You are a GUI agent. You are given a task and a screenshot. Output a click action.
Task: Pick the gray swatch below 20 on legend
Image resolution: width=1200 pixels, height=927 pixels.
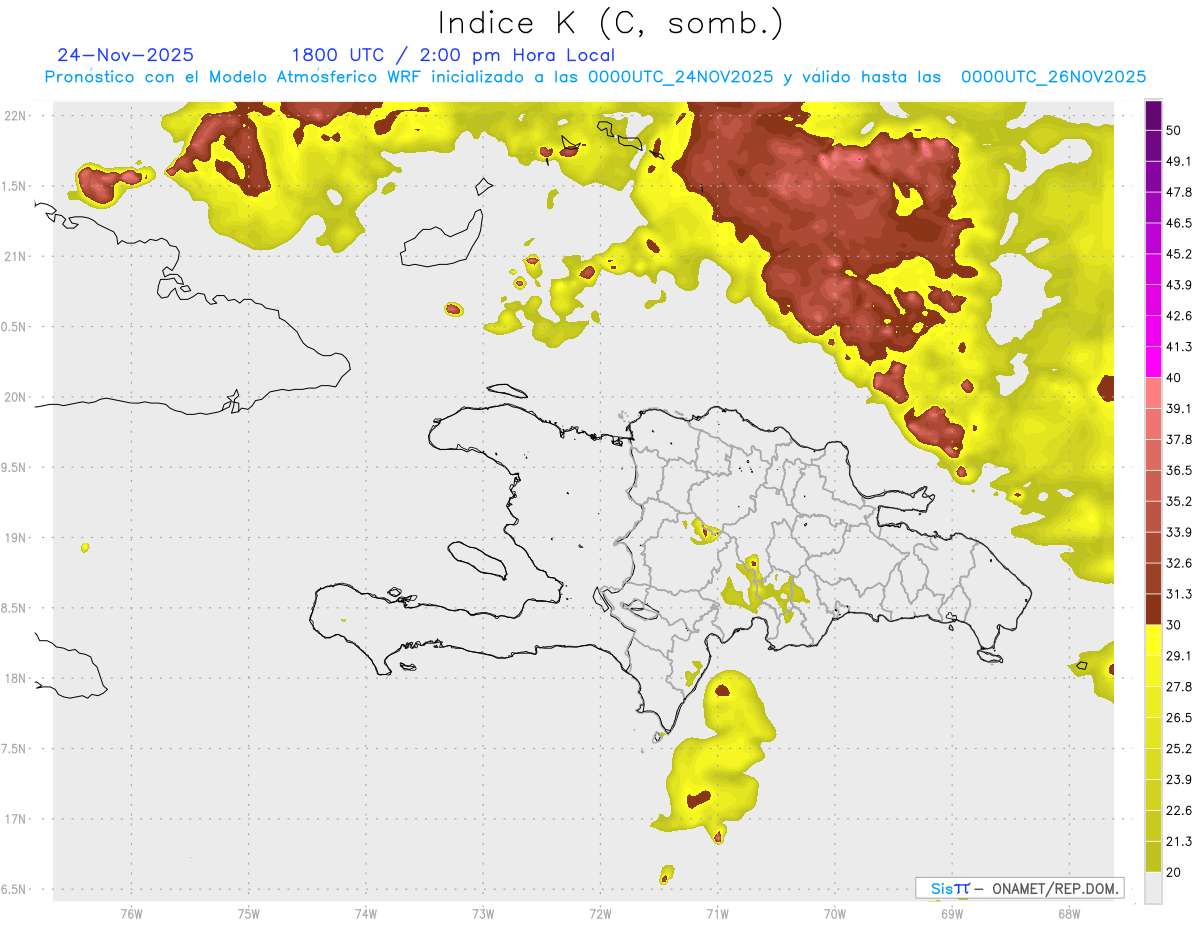tap(1153, 887)
